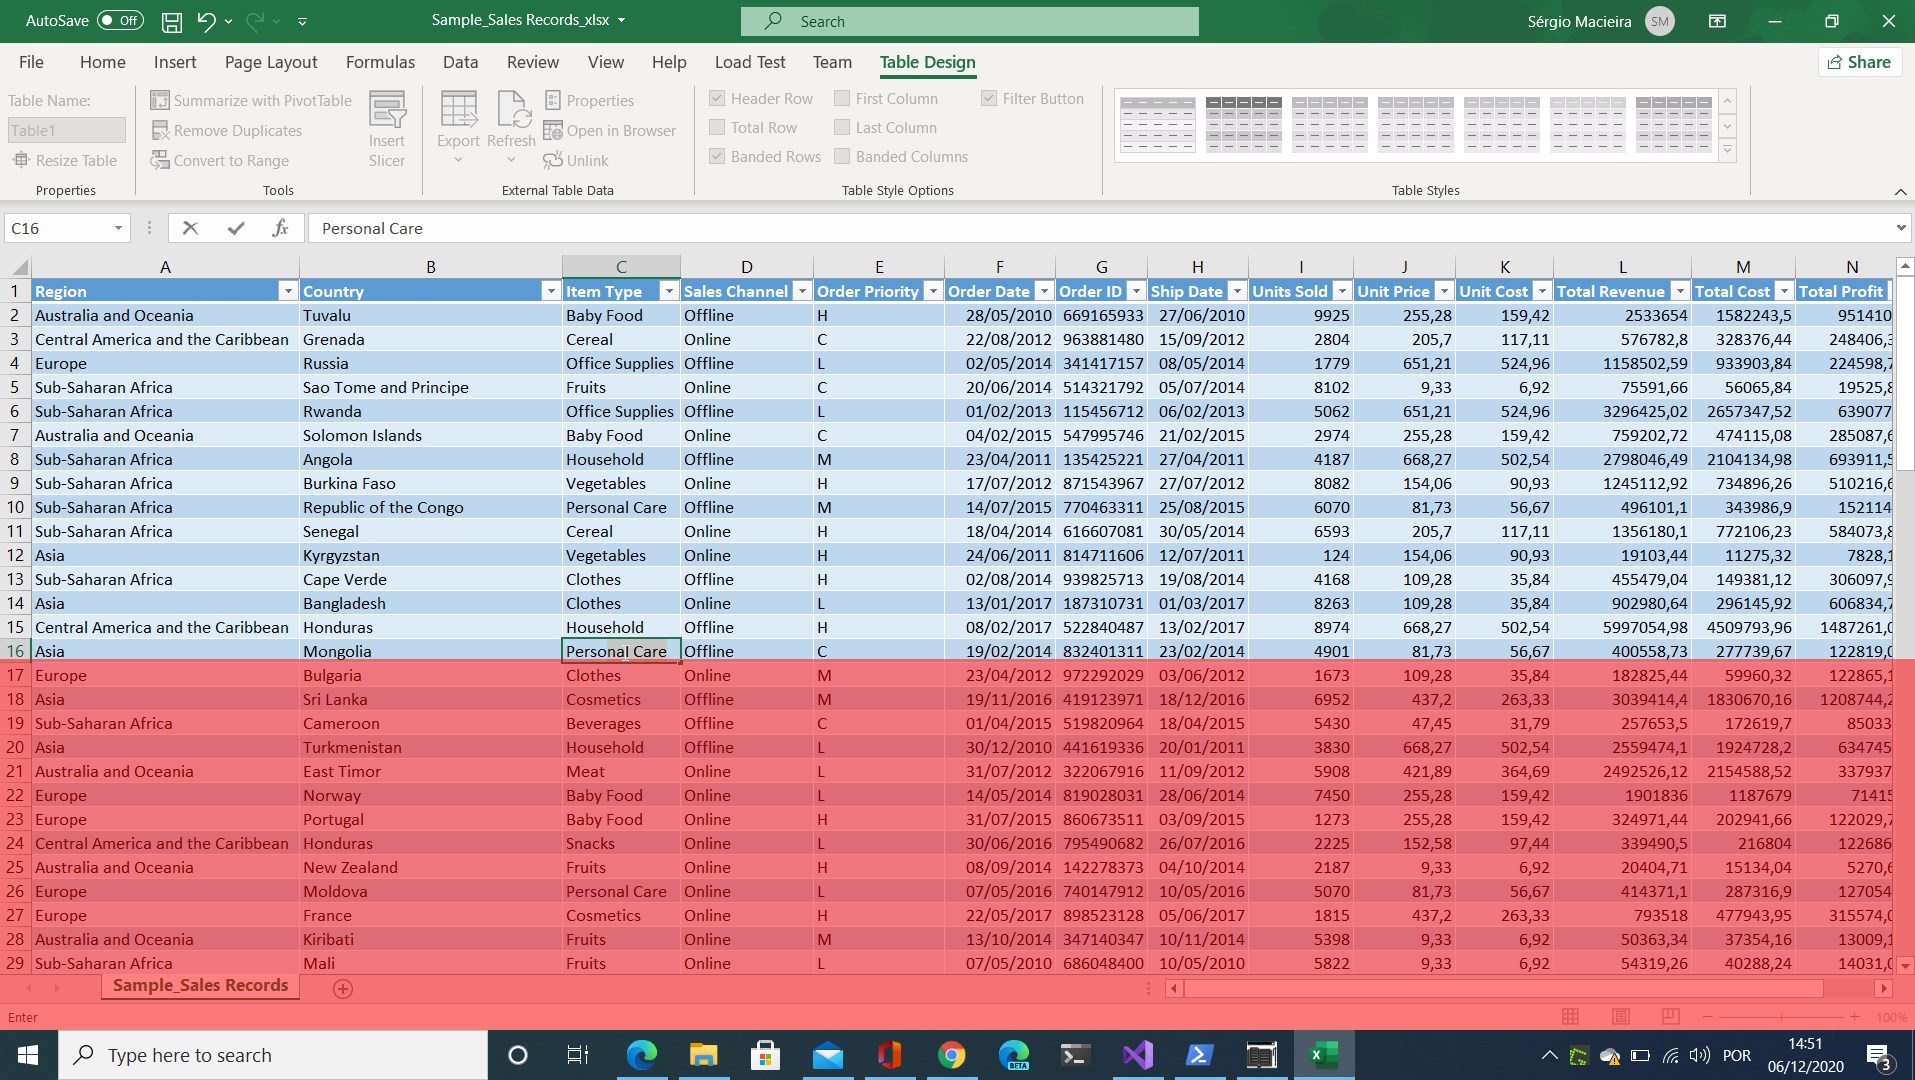Click Open in Browser
This screenshot has width=1915, height=1080.
click(x=610, y=130)
